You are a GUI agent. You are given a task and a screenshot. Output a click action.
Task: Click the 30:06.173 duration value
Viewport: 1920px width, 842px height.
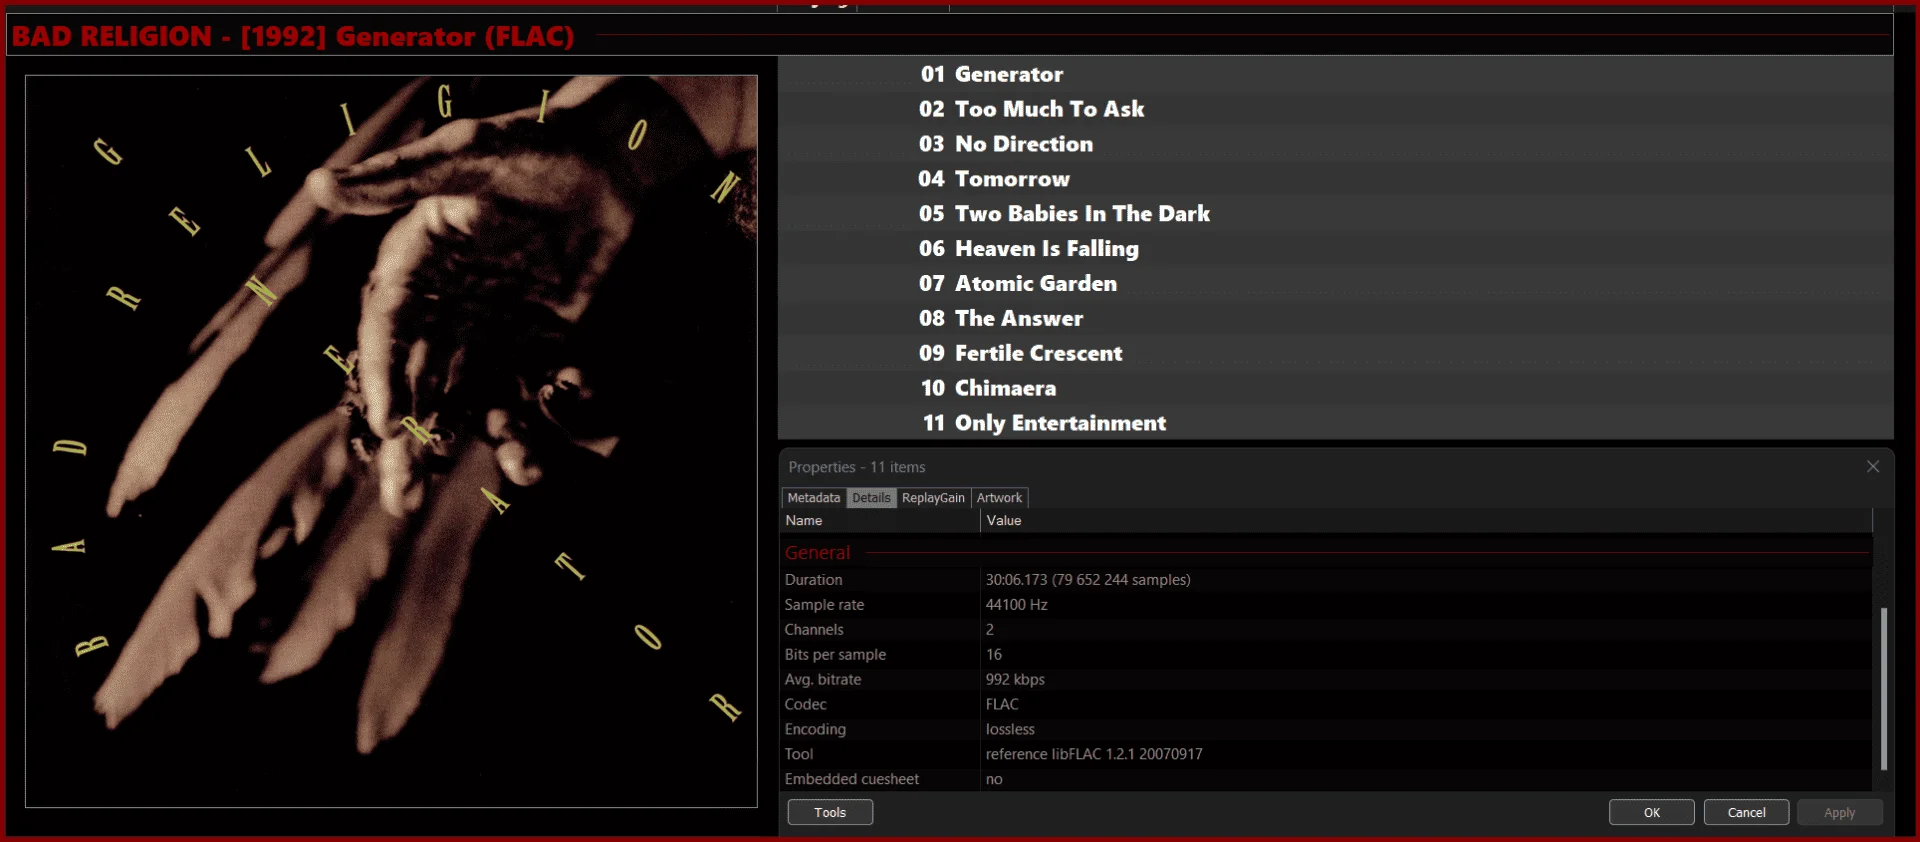1088,580
